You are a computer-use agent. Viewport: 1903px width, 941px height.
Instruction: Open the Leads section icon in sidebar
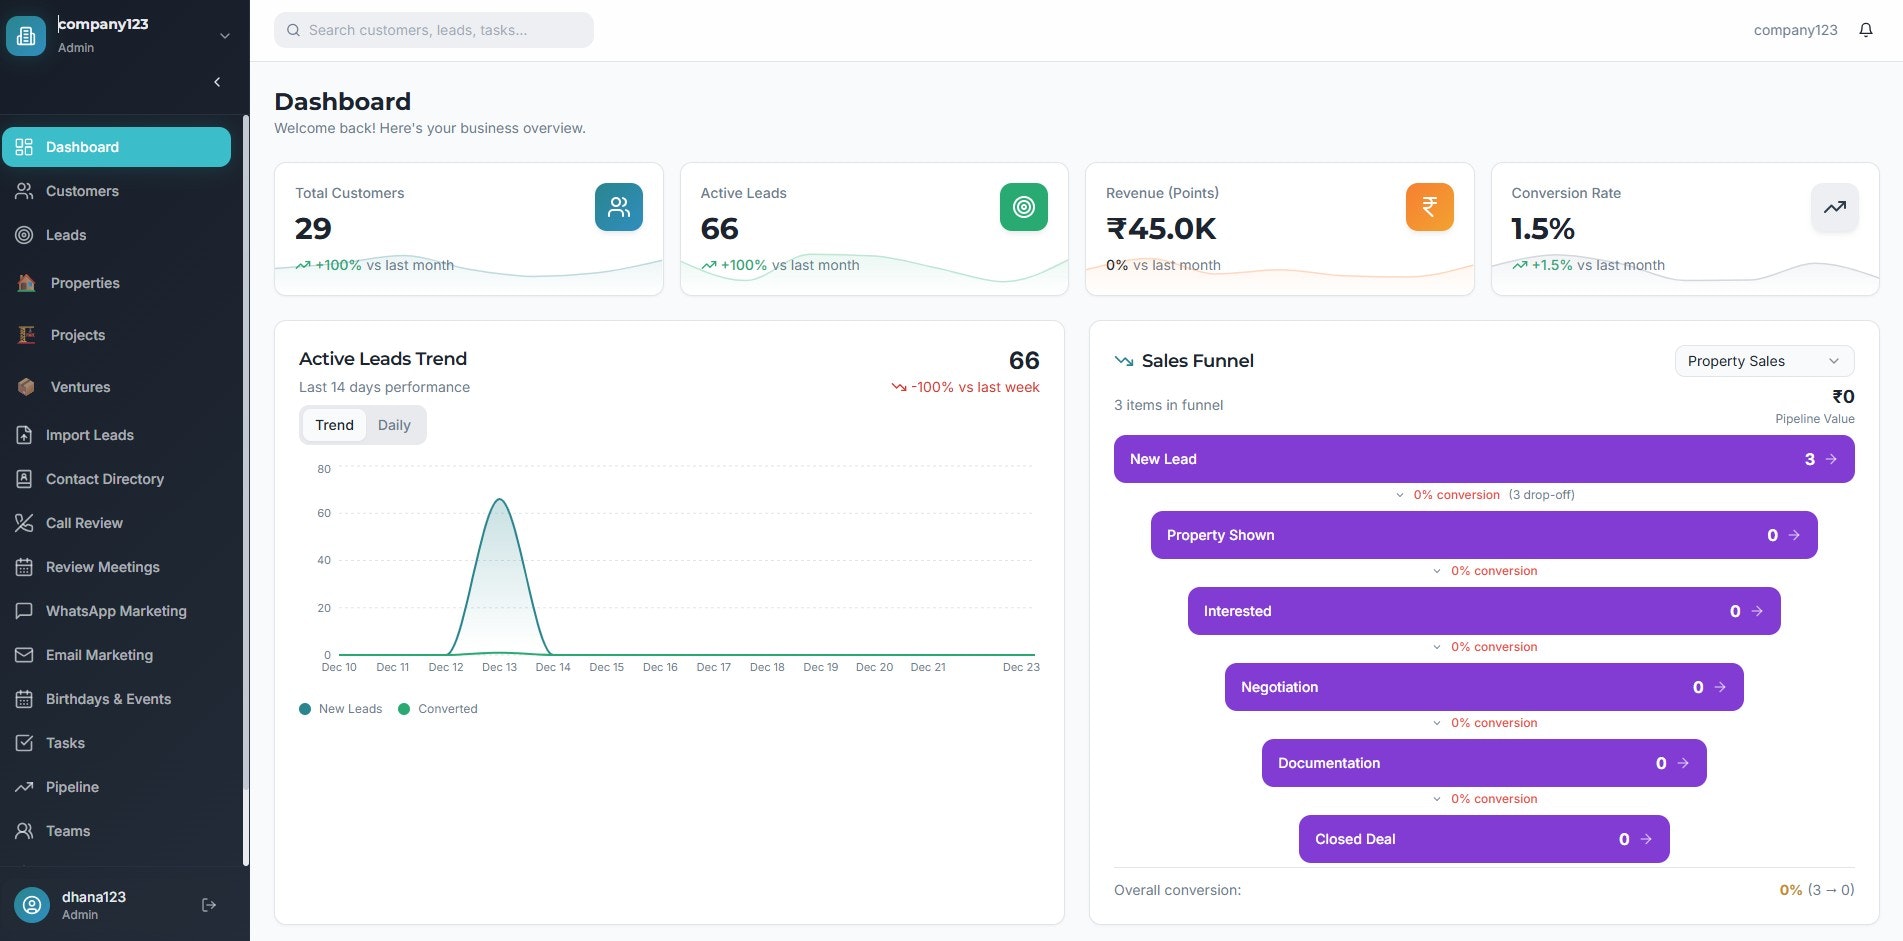tap(25, 235)
